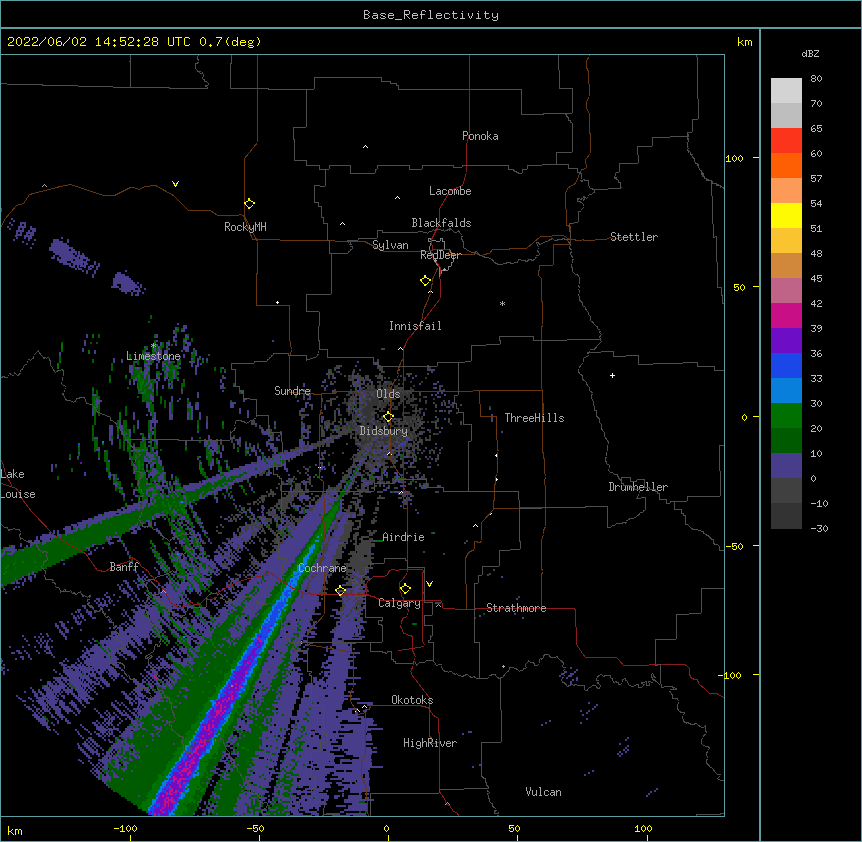
Task: Select the yellow diamond marker below Cochrane
Action: (341, 590)
